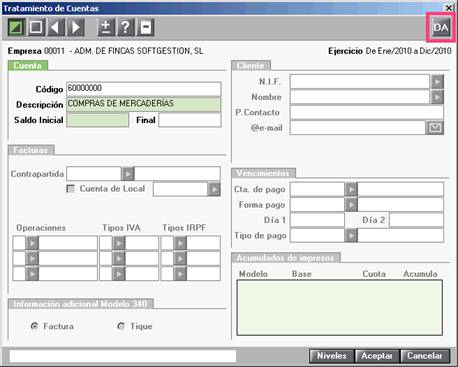Click the Saldo Inicial field

coord(97,120)
